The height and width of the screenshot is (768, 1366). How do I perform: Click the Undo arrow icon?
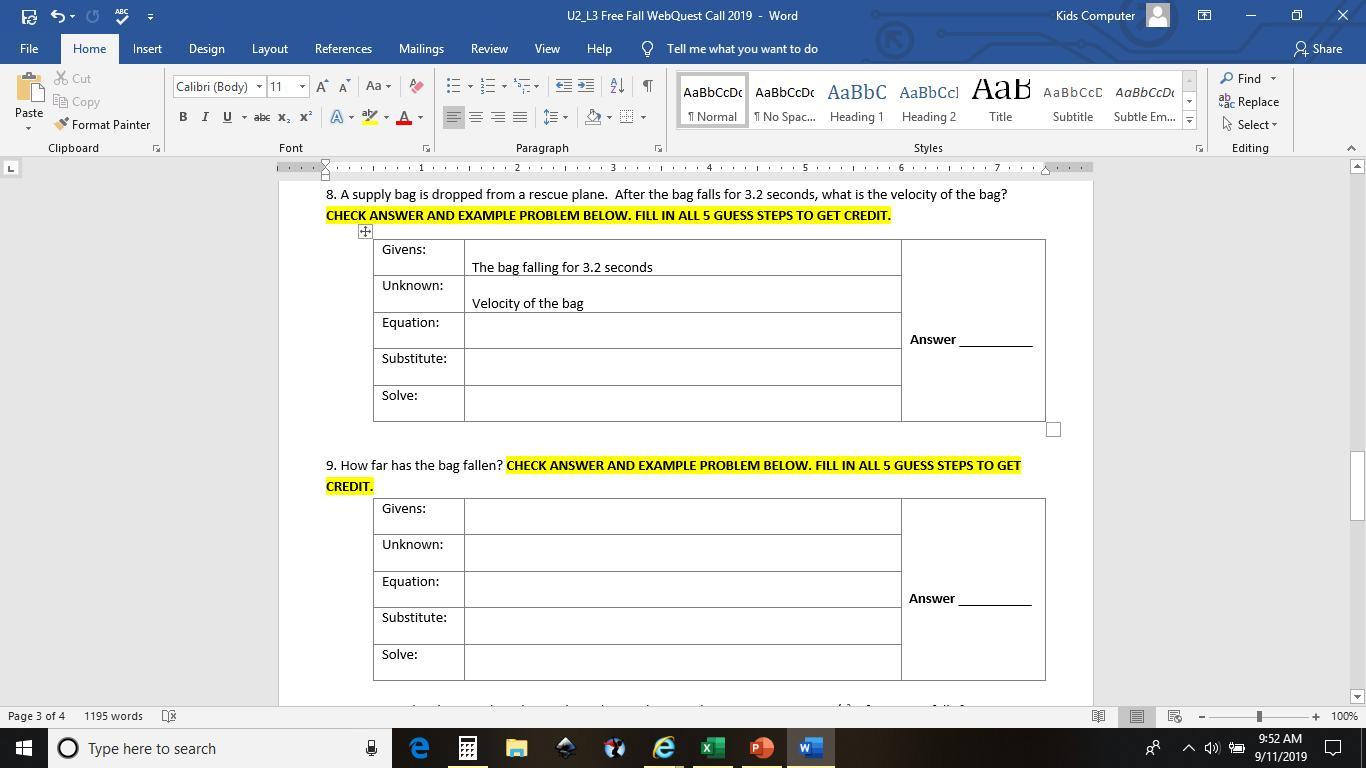(x=58, y=16)
